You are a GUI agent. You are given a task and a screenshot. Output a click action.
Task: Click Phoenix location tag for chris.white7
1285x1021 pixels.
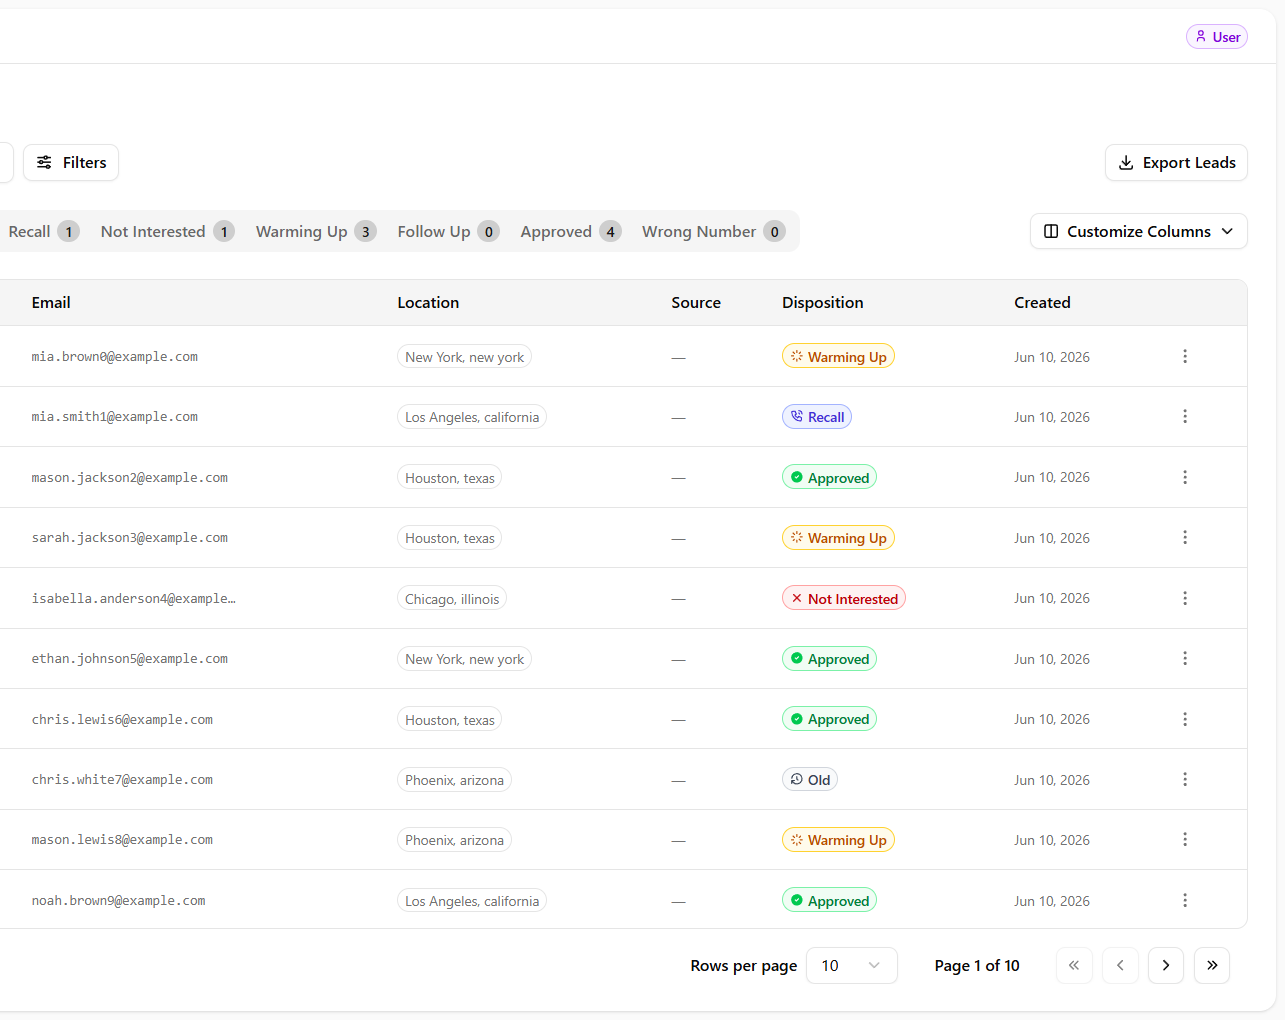(454, 780)
